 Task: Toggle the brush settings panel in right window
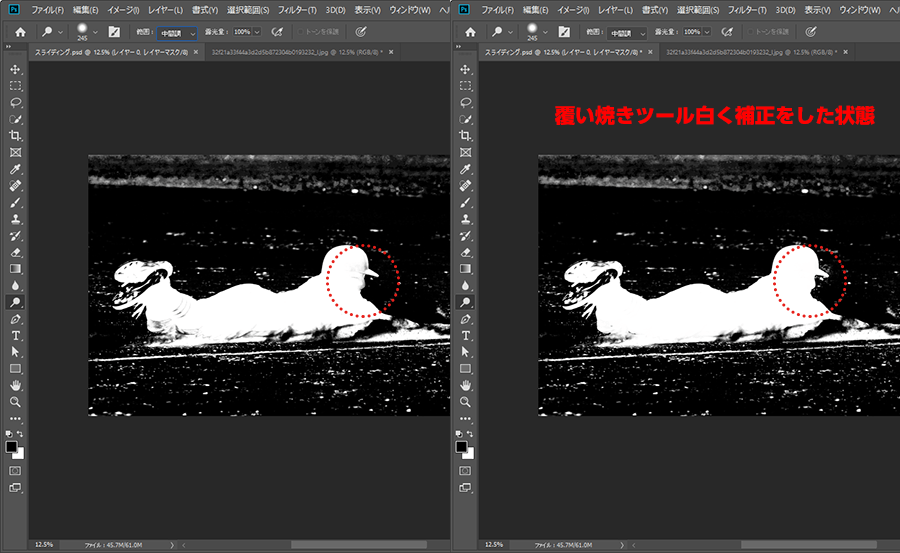(564, 32)
